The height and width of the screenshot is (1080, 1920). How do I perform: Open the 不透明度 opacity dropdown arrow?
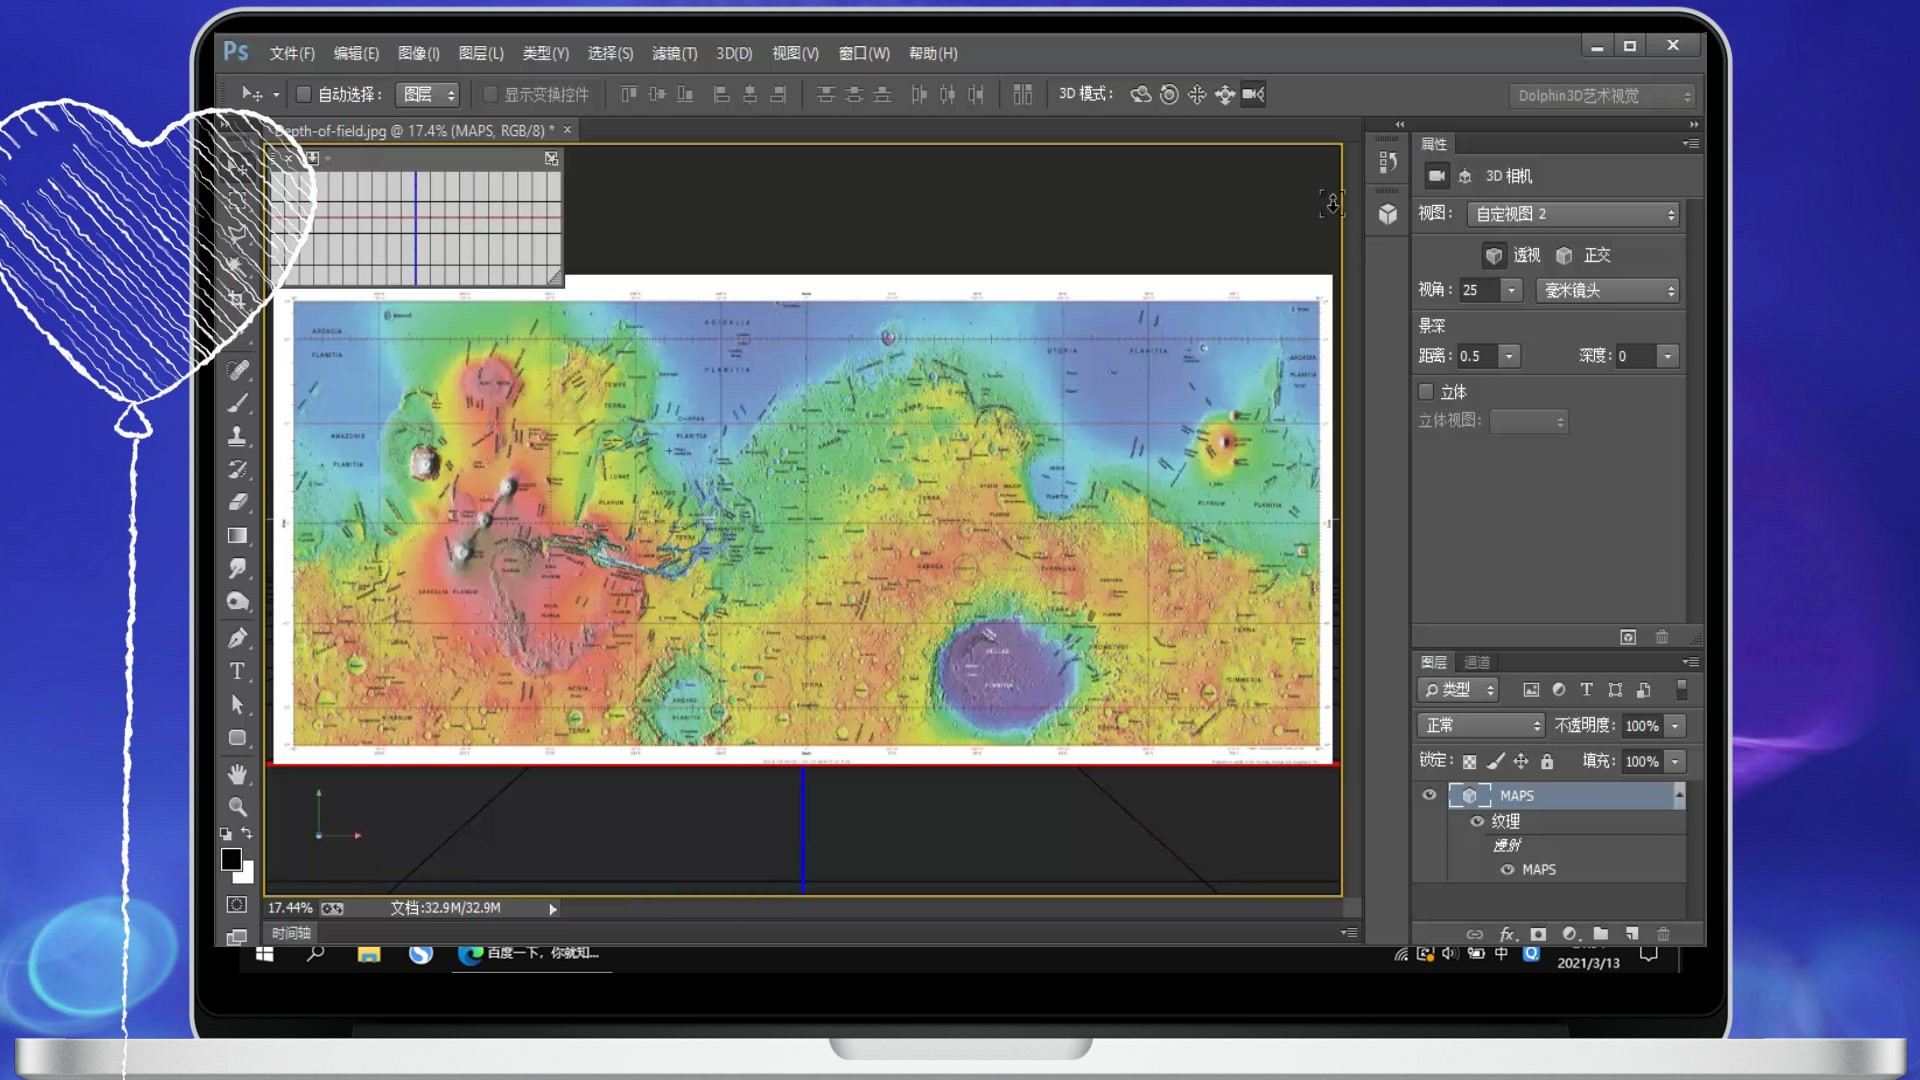[x=1675, y=726]
